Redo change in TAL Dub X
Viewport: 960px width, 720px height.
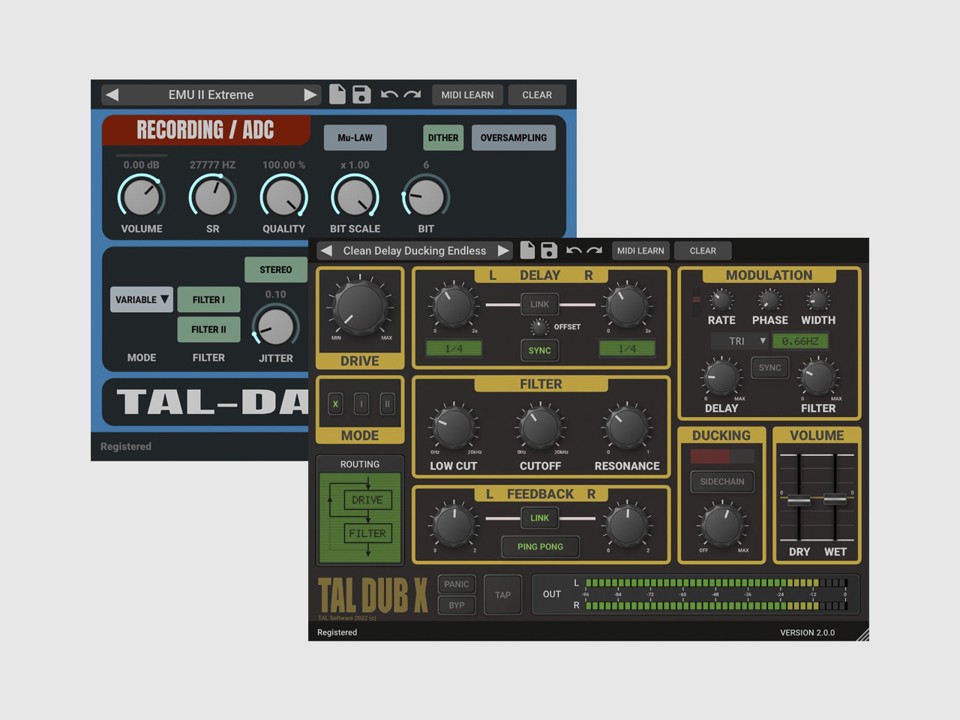click(x=594, y=250)
